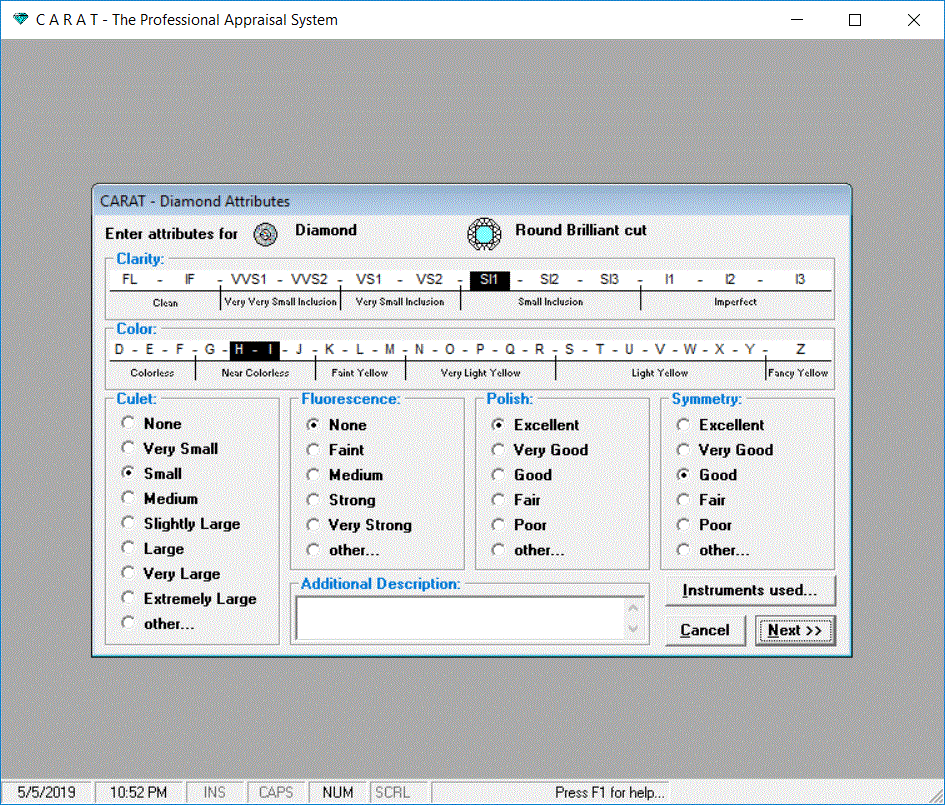The height and width of the screenshot is (805, 945).
Task: Select Very Good polish
Action: [499, 450]
